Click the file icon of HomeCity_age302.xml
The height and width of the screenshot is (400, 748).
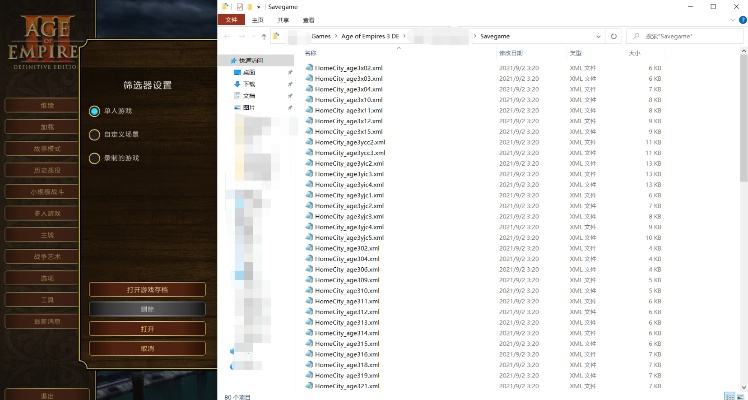pos(309,248)
